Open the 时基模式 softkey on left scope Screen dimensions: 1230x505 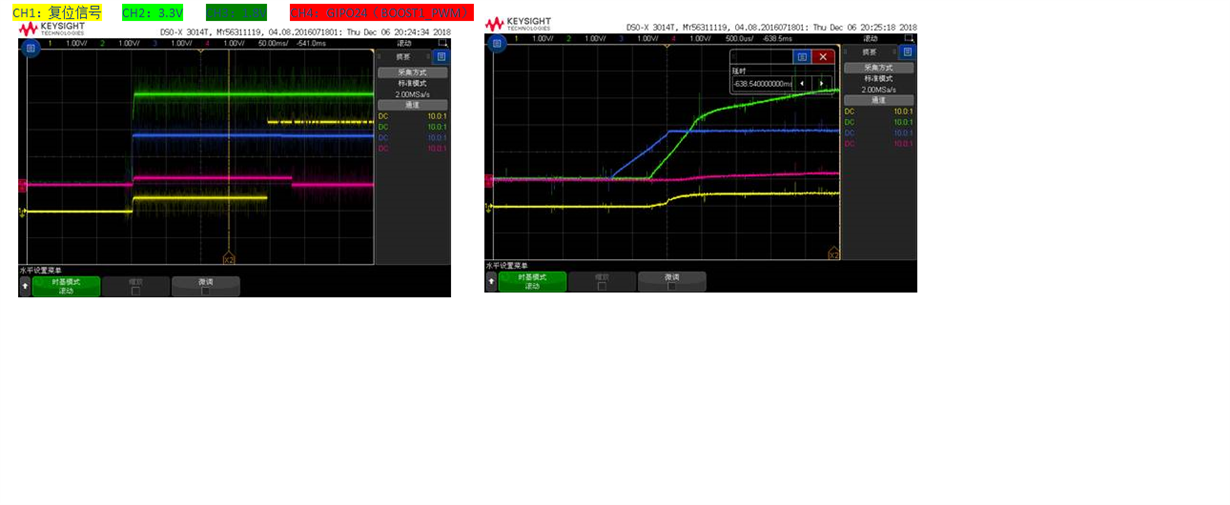[x=66, y=286]
